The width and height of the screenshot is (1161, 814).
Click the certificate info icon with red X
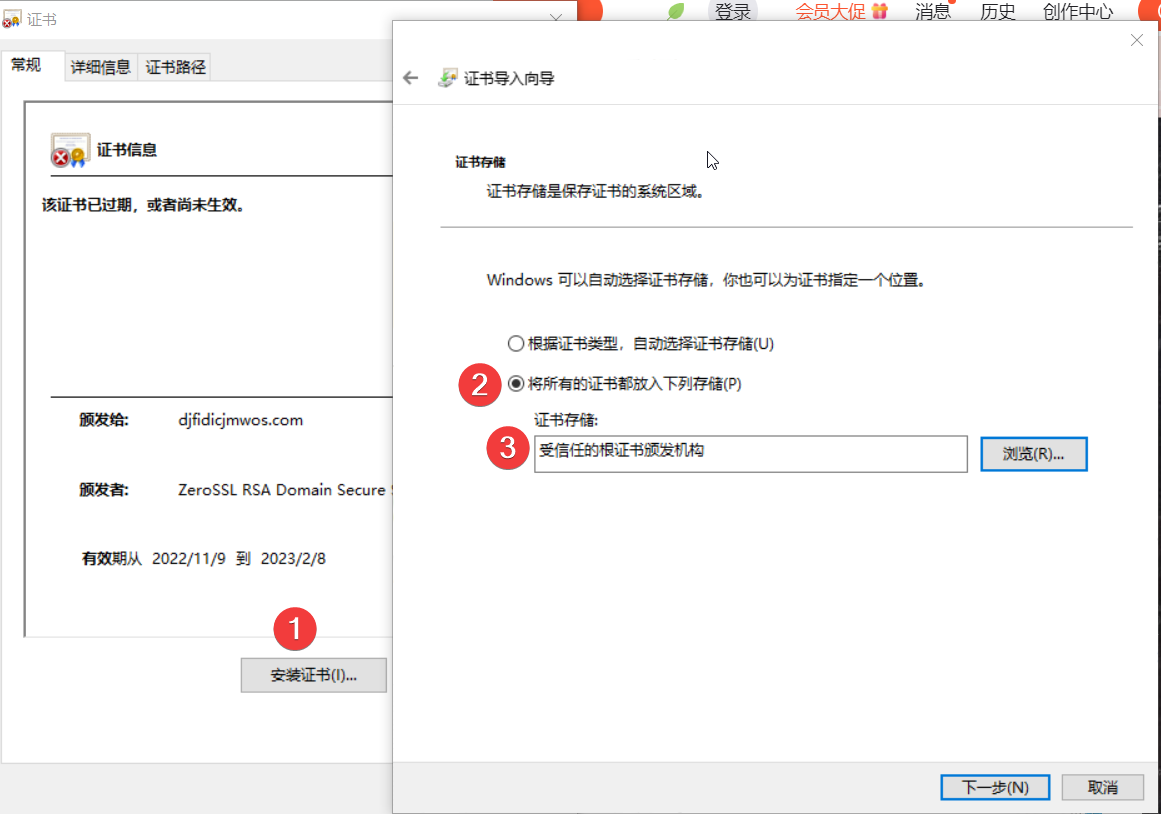tap(70, 150)
